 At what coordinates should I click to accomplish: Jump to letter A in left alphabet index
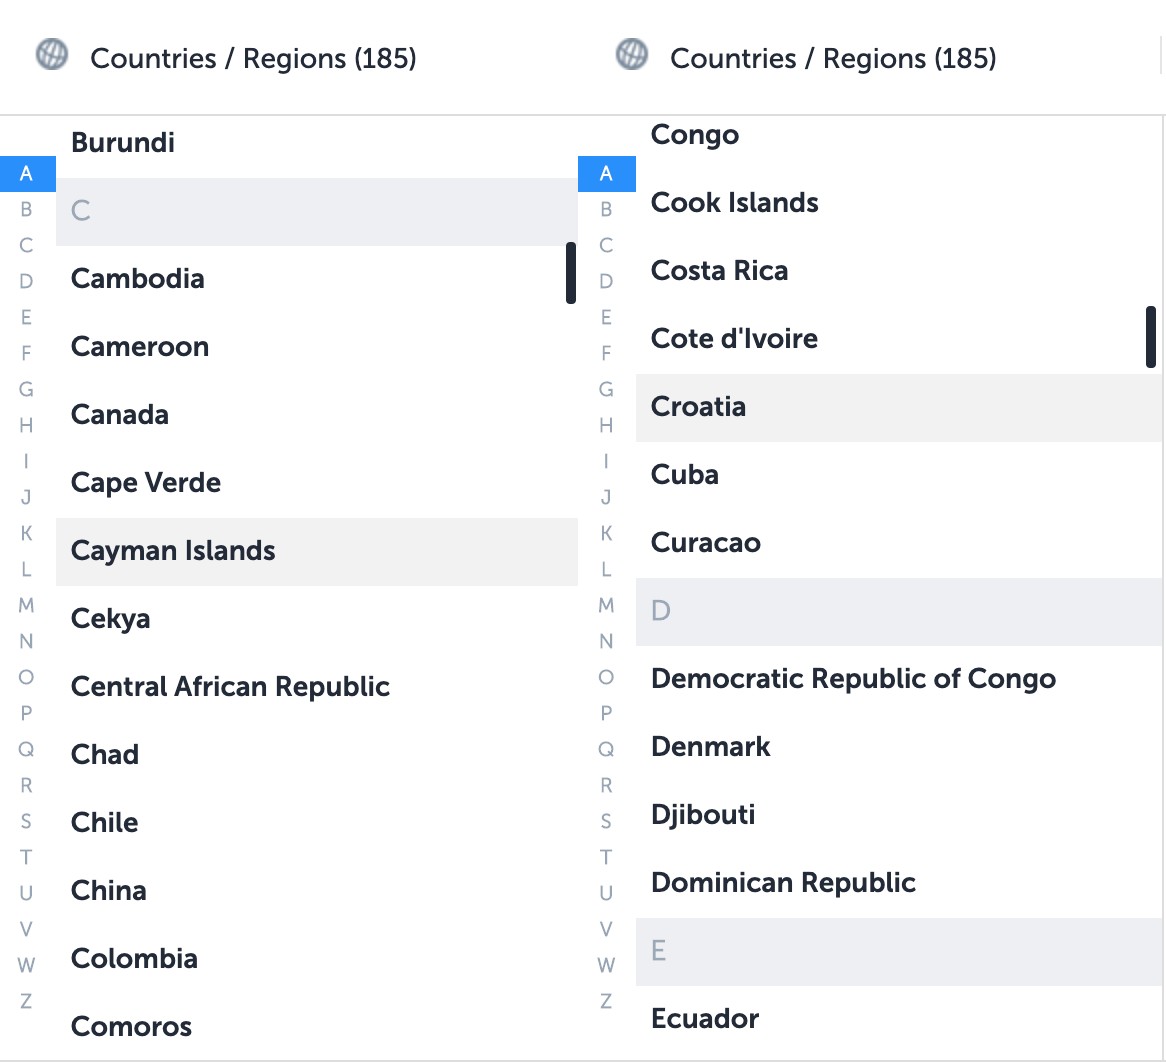[x=27, y=173]
